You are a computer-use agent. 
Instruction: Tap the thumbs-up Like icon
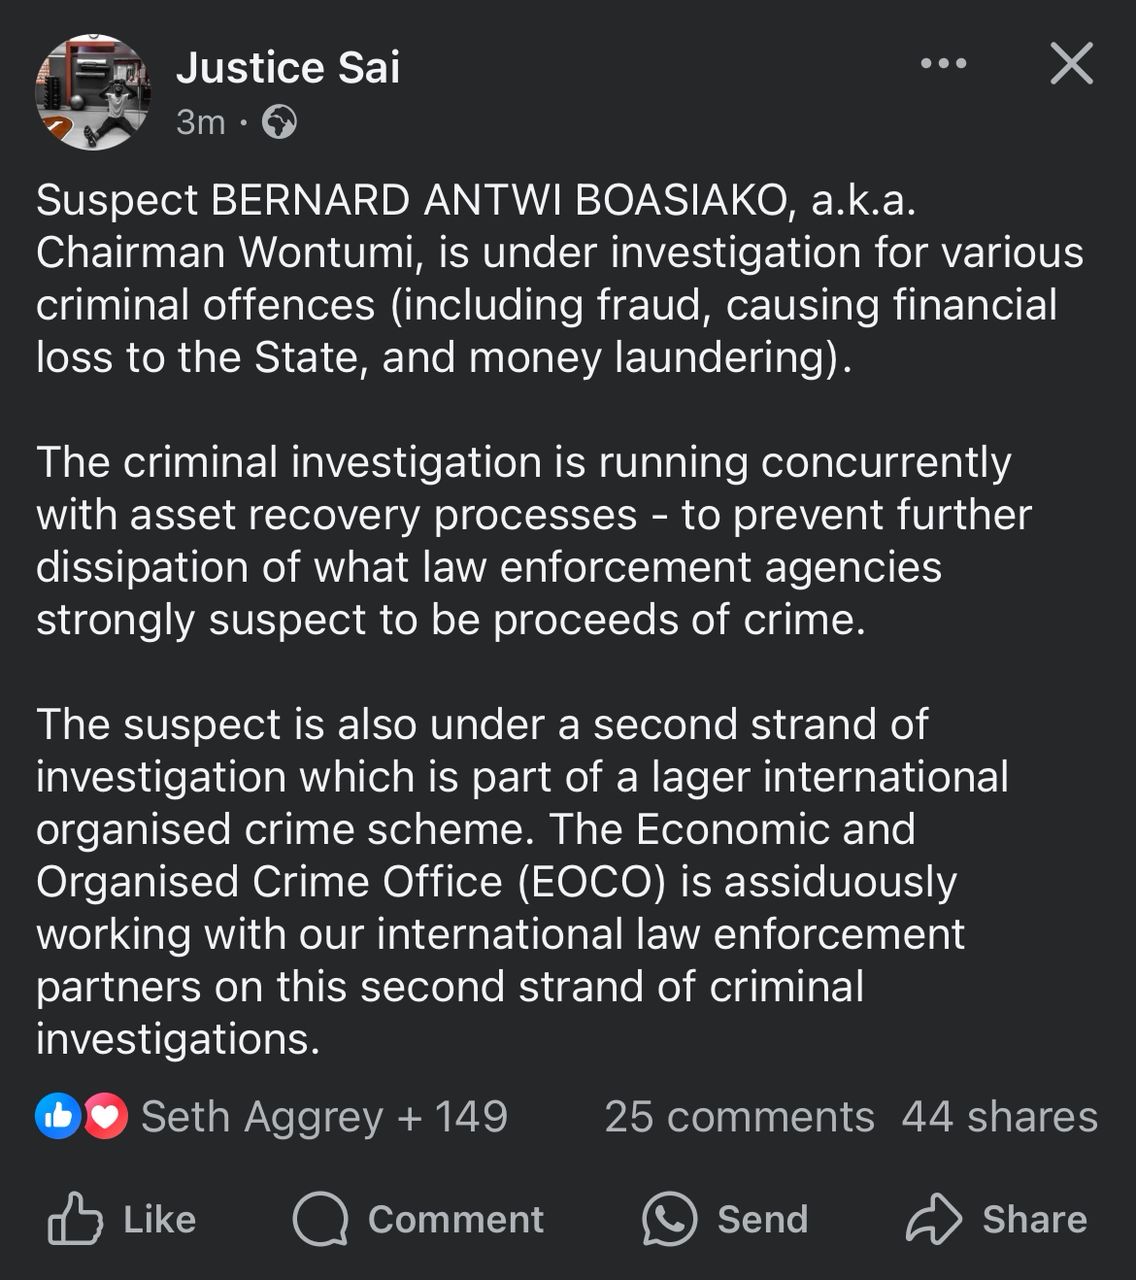click(x=75, y=1218)
